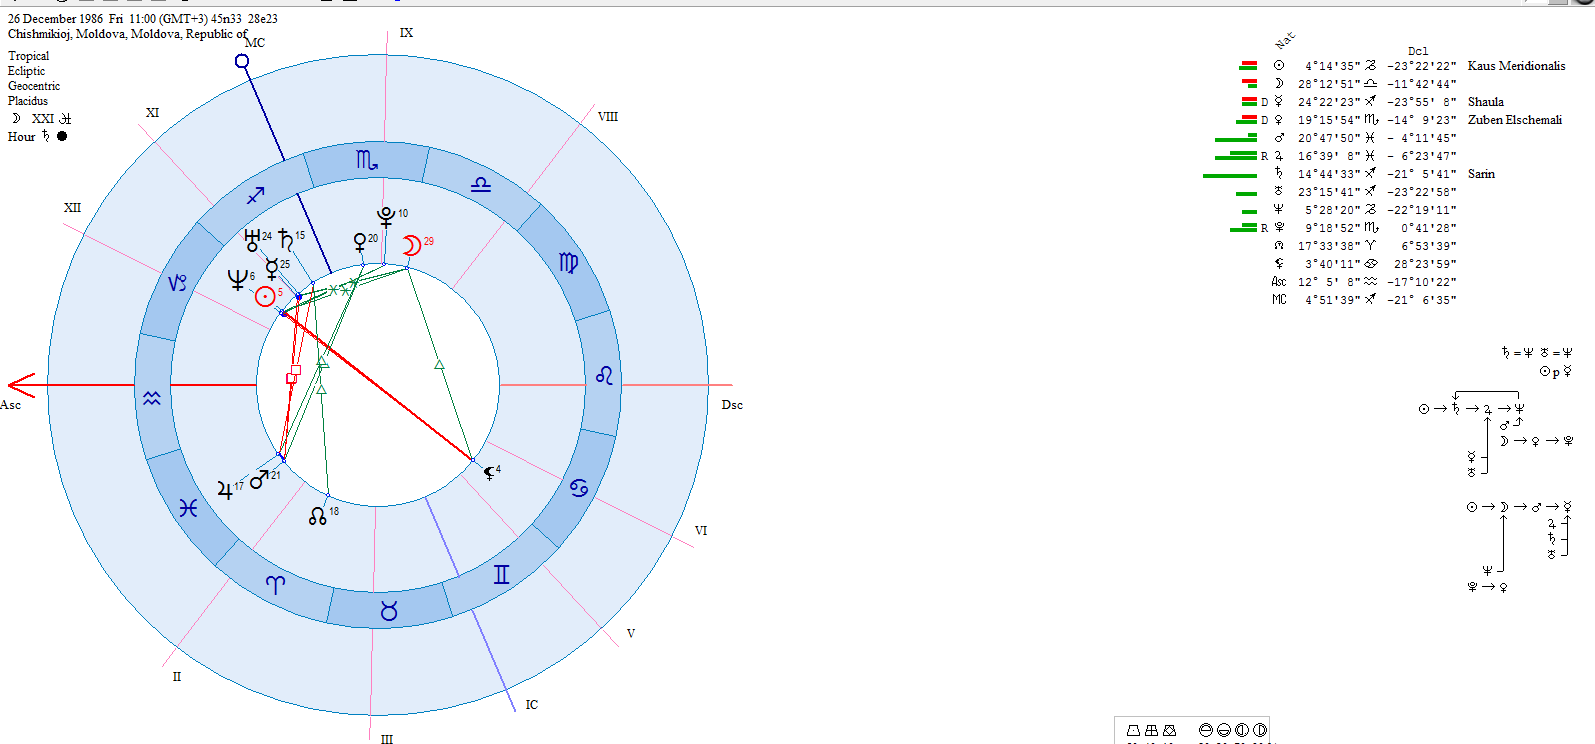
Task: Click the star name "Shaula"
Action: click(x=1485, y=102)
